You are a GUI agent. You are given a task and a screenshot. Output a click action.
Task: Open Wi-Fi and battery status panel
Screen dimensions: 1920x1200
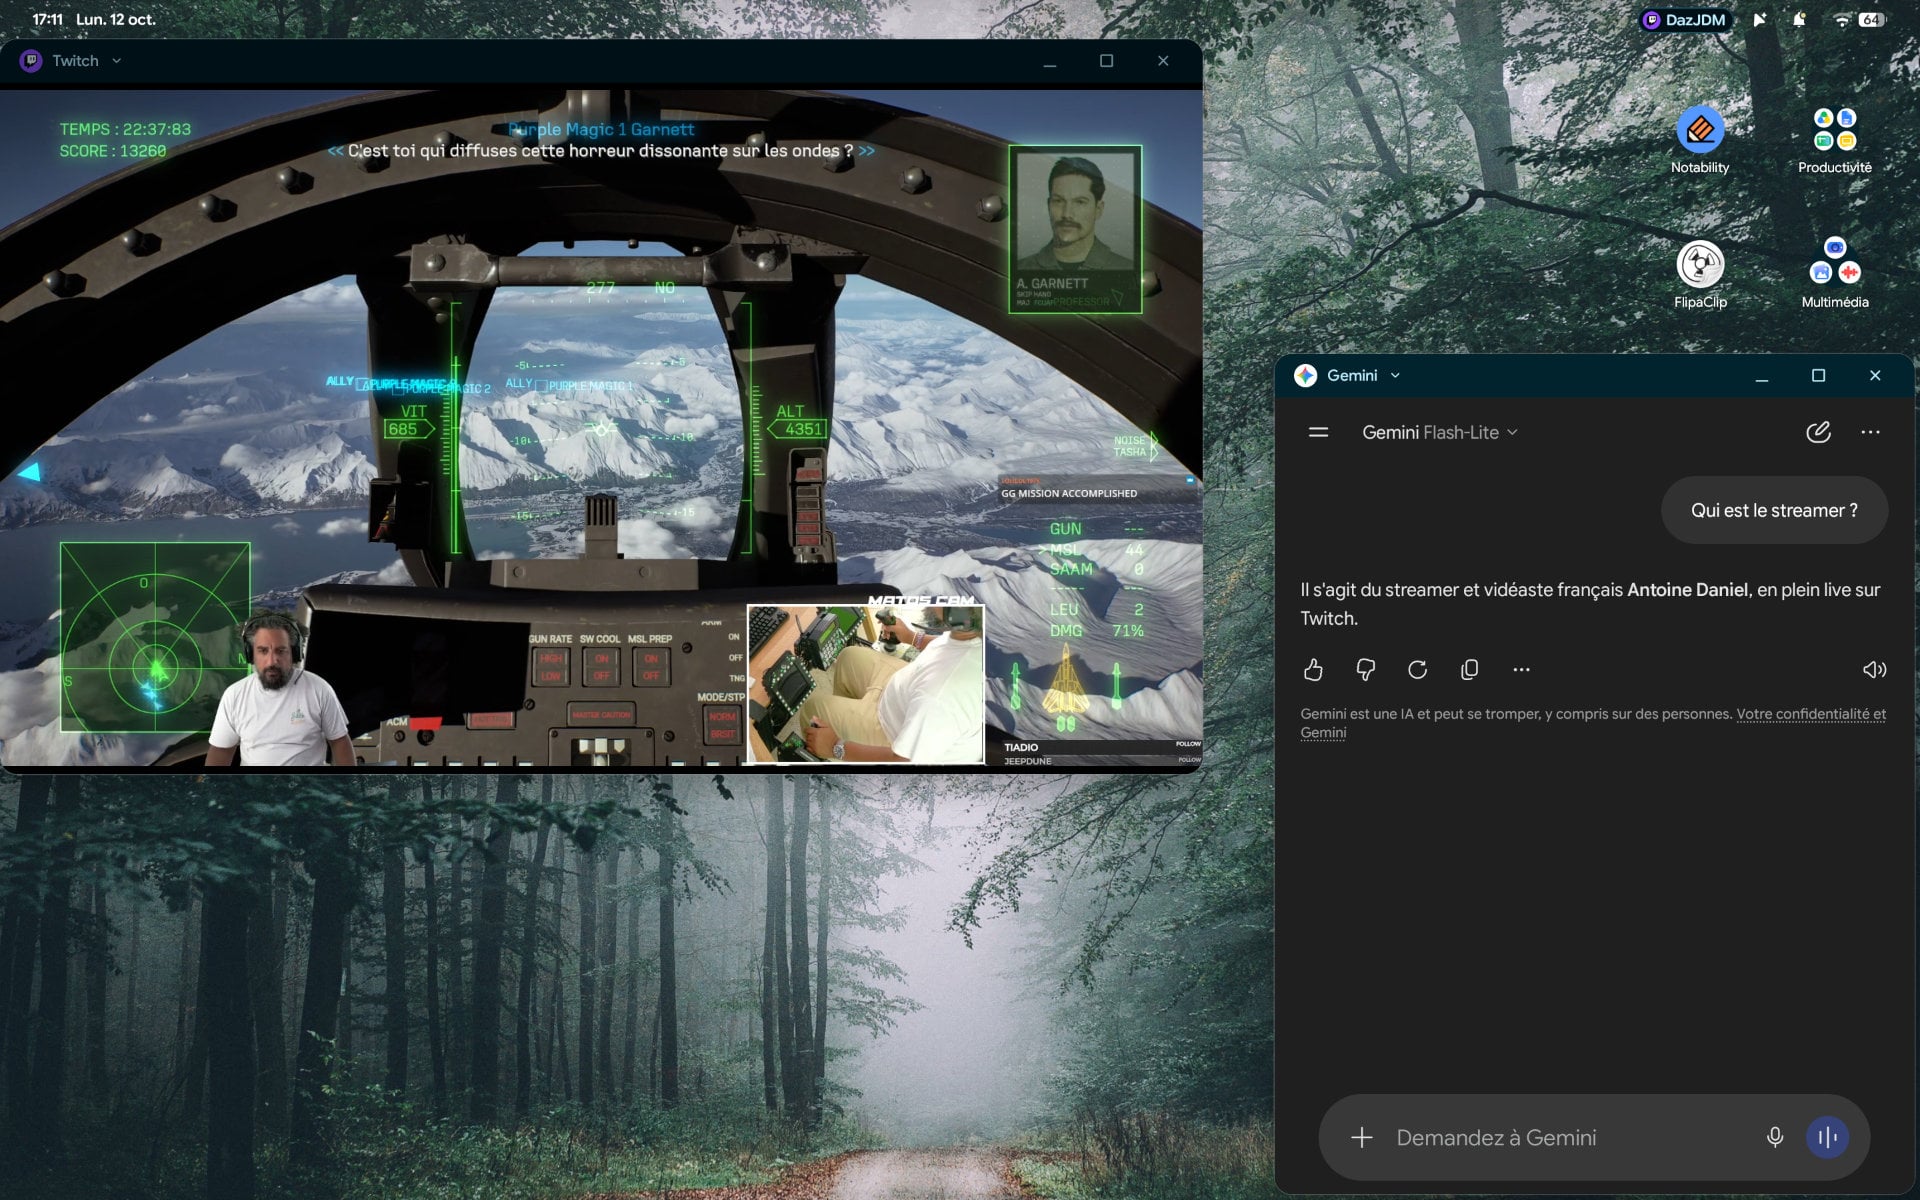1858,20
